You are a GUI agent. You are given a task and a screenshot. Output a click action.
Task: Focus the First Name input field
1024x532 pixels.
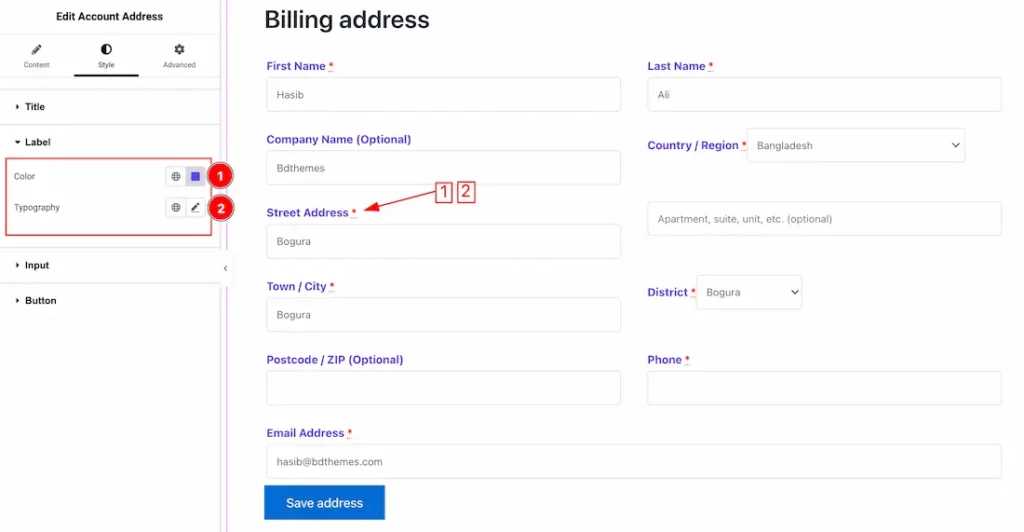[x=443, y=95]
